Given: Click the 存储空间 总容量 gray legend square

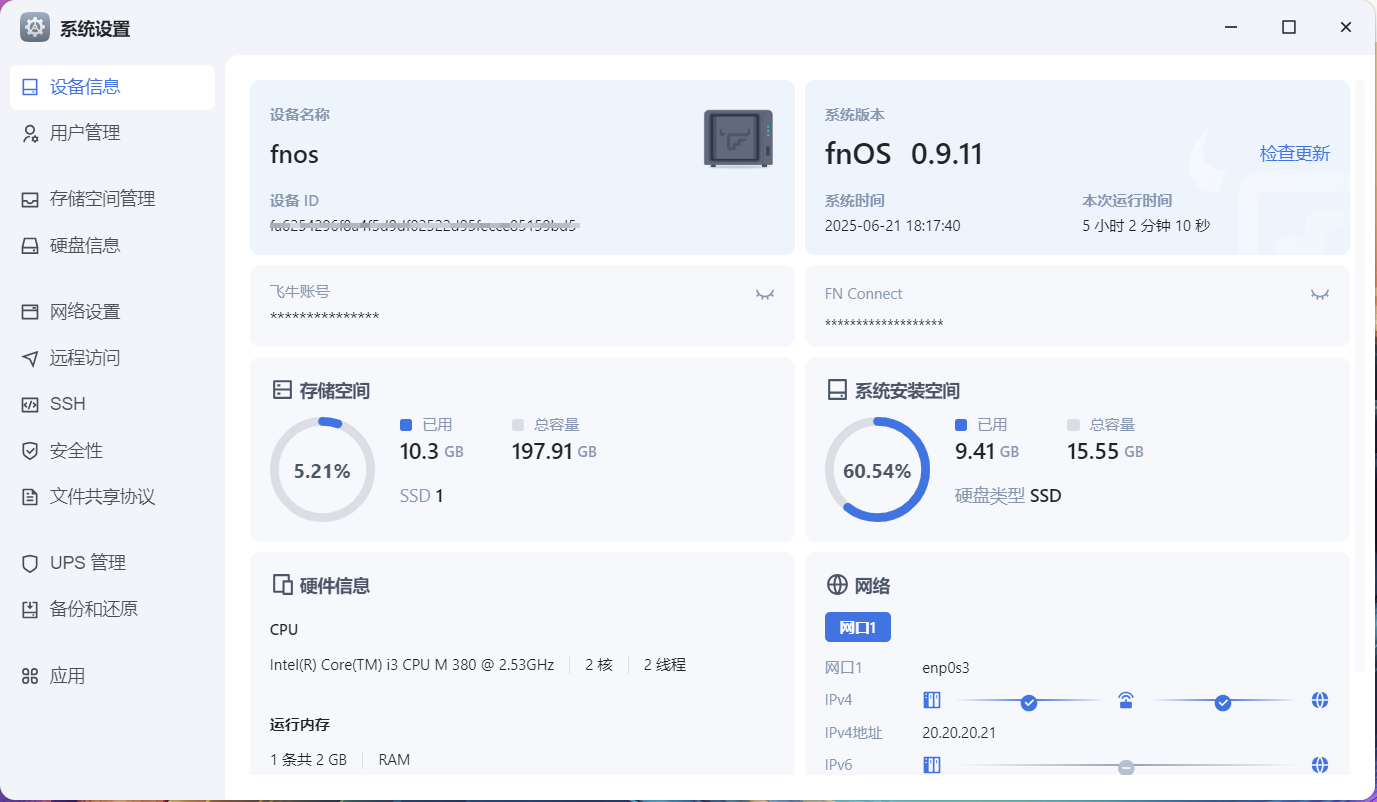Looking at the screenshot, I should tap(518, 425).
